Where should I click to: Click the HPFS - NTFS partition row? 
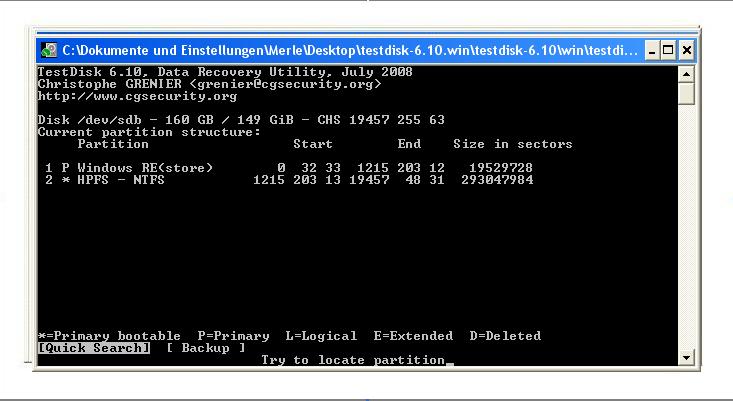289,179
